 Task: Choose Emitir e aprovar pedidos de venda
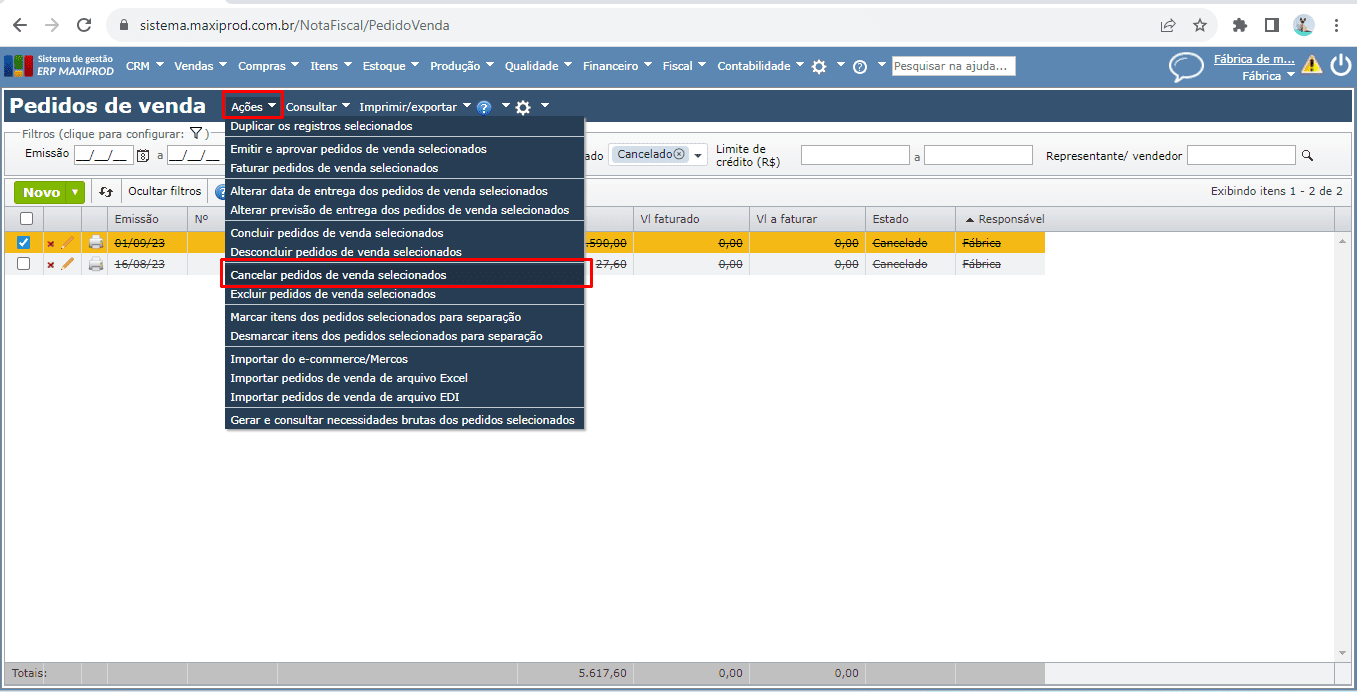404,149
